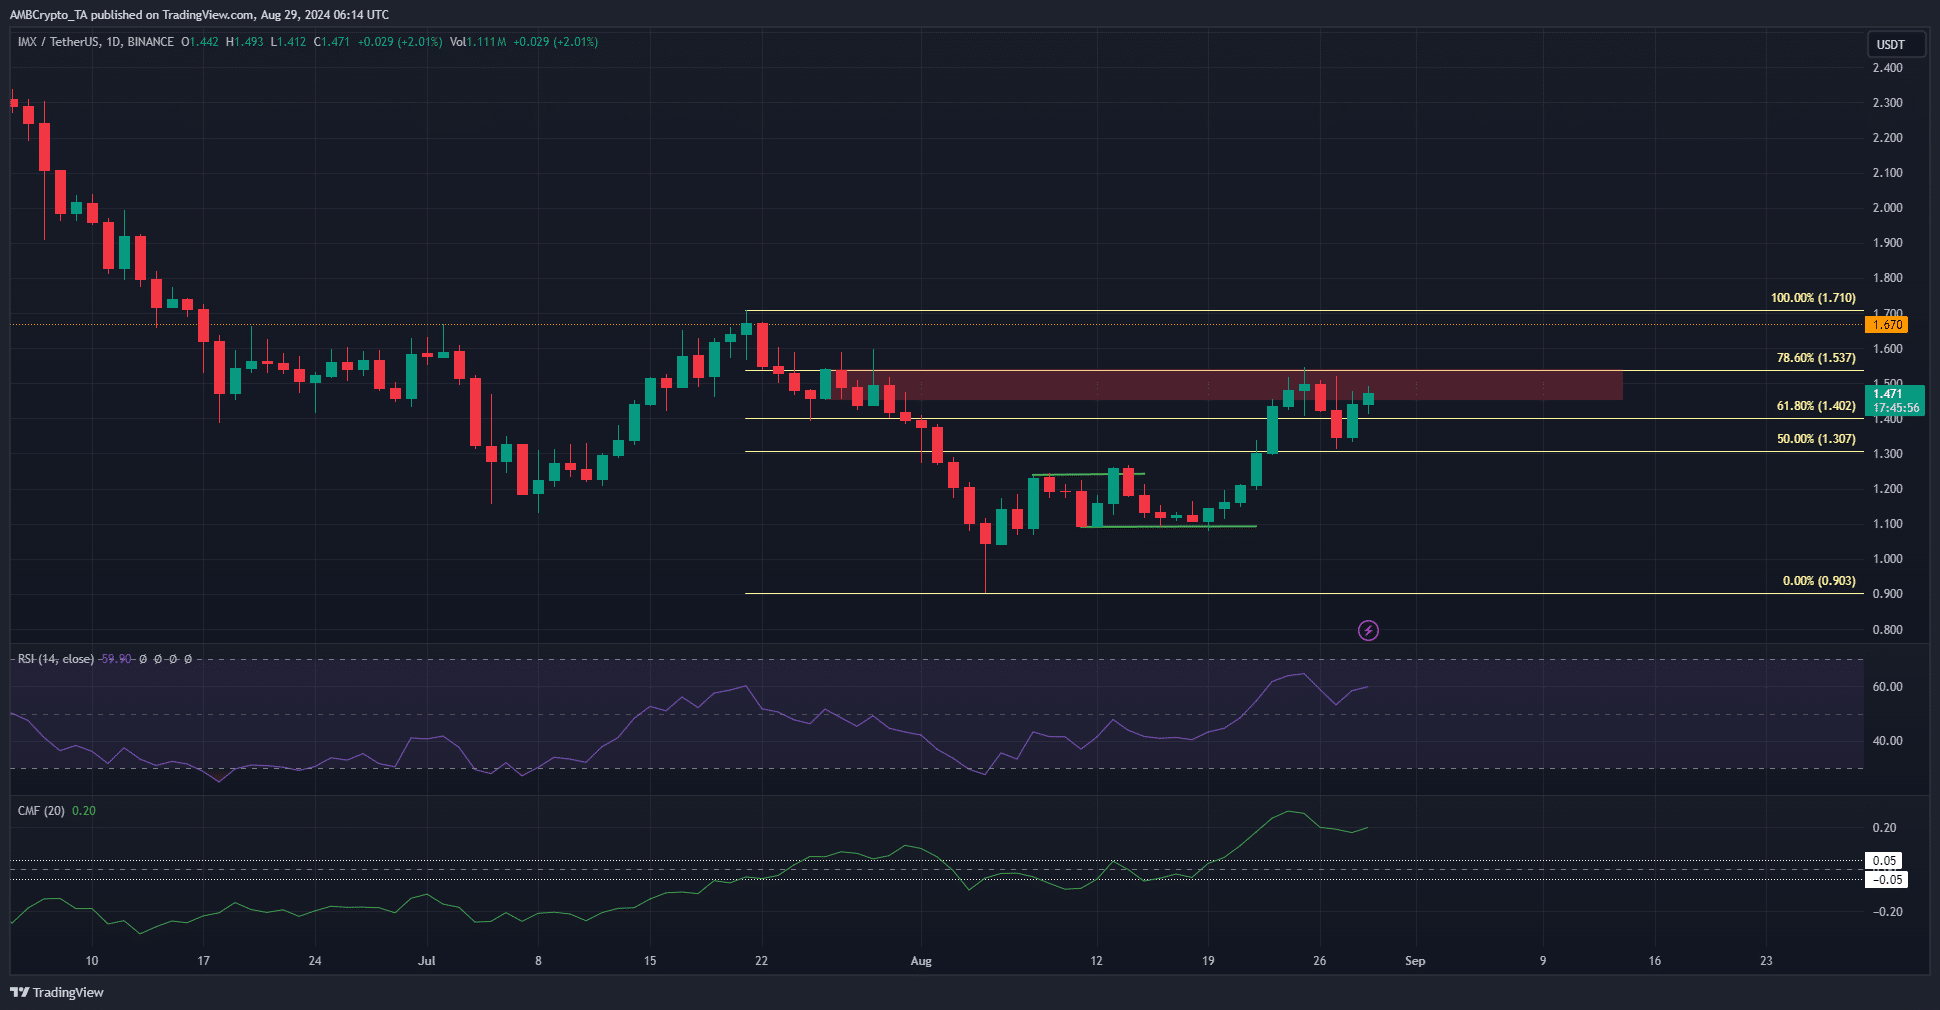Select the 0.00% (0.903) Fibonacci label
1940x1010 pixels.
pyautogui.click(x=1819, y=581)
